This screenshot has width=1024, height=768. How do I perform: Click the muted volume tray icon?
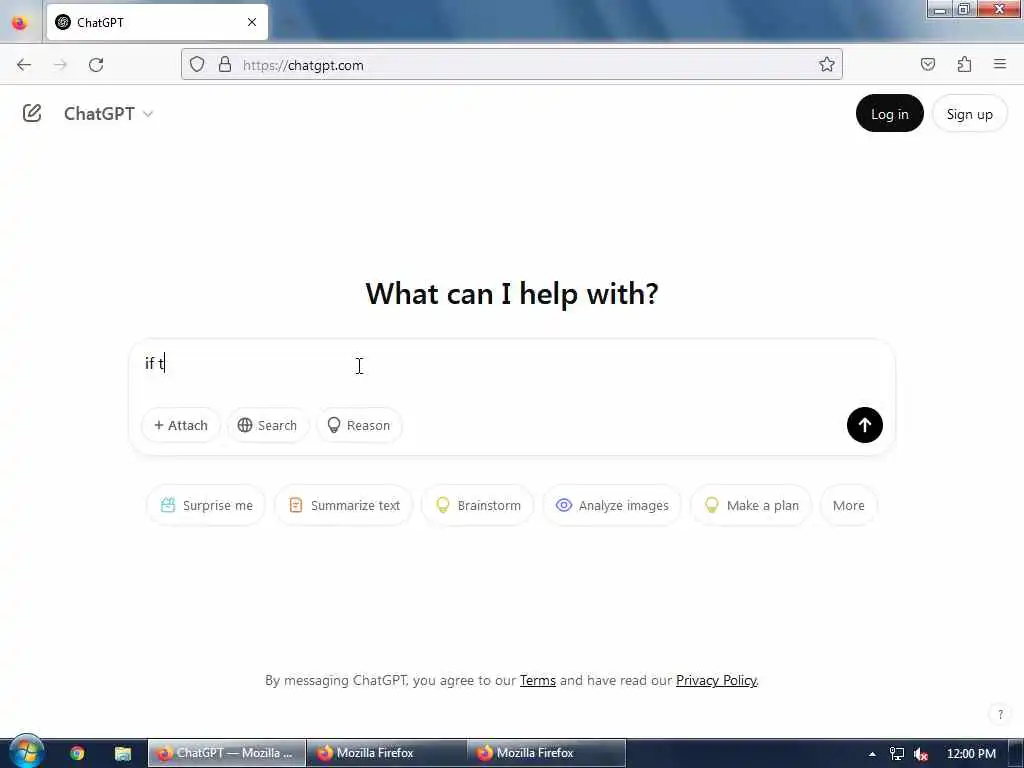pos(921,754)
